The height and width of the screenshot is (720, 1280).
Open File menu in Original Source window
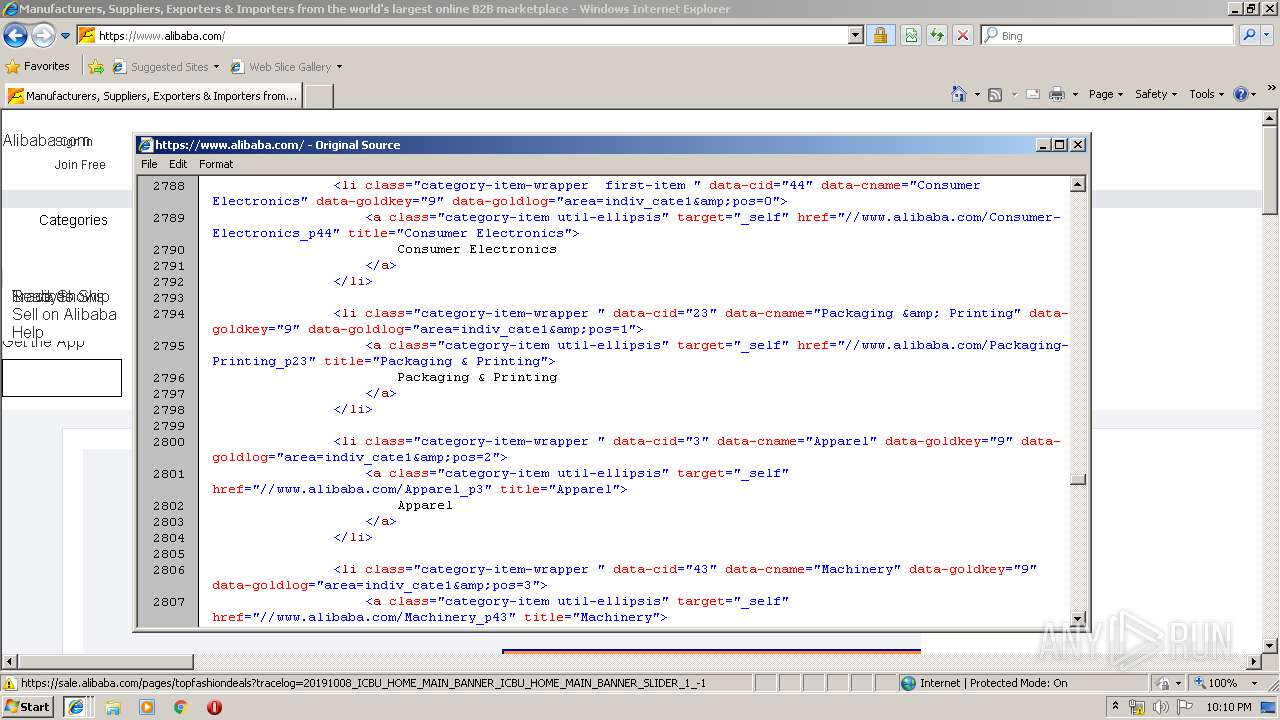[x=149, y=164]
